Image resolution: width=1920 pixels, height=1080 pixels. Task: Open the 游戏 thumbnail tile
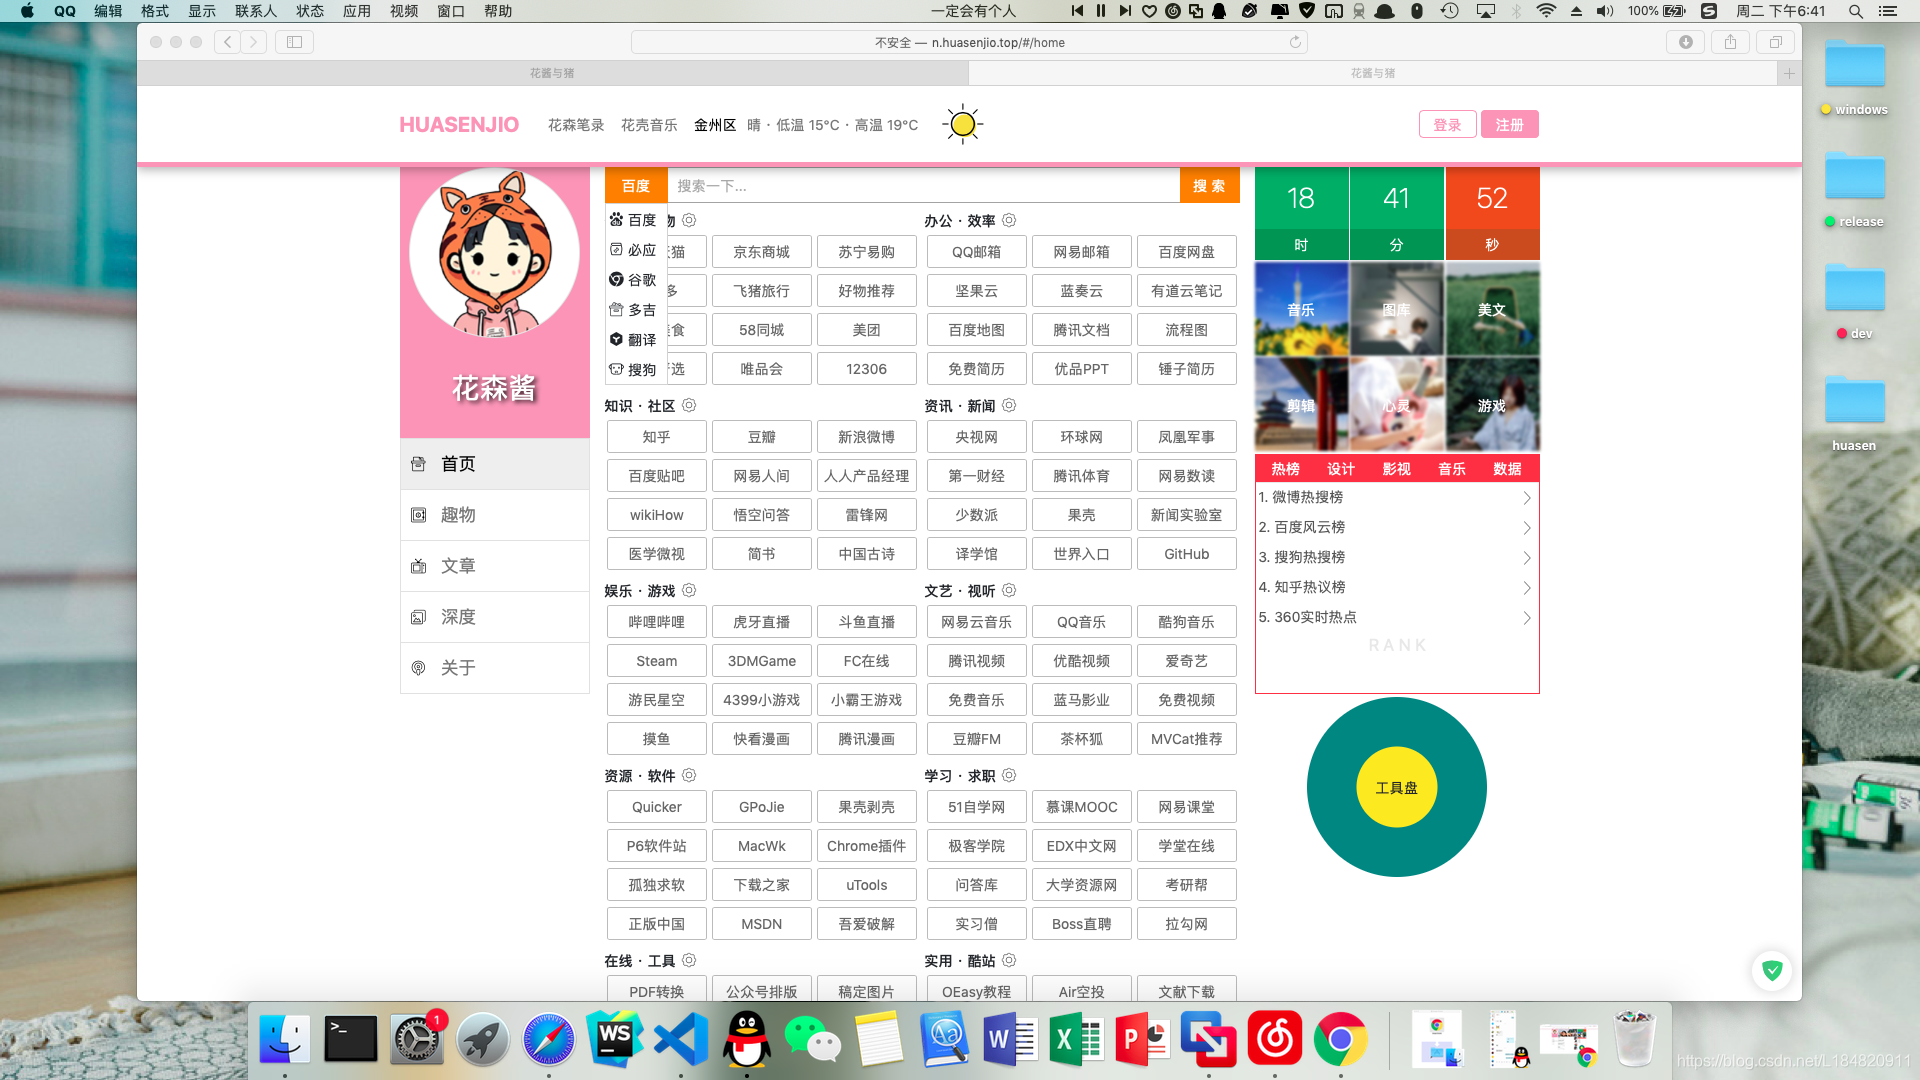coord(1492,405)
